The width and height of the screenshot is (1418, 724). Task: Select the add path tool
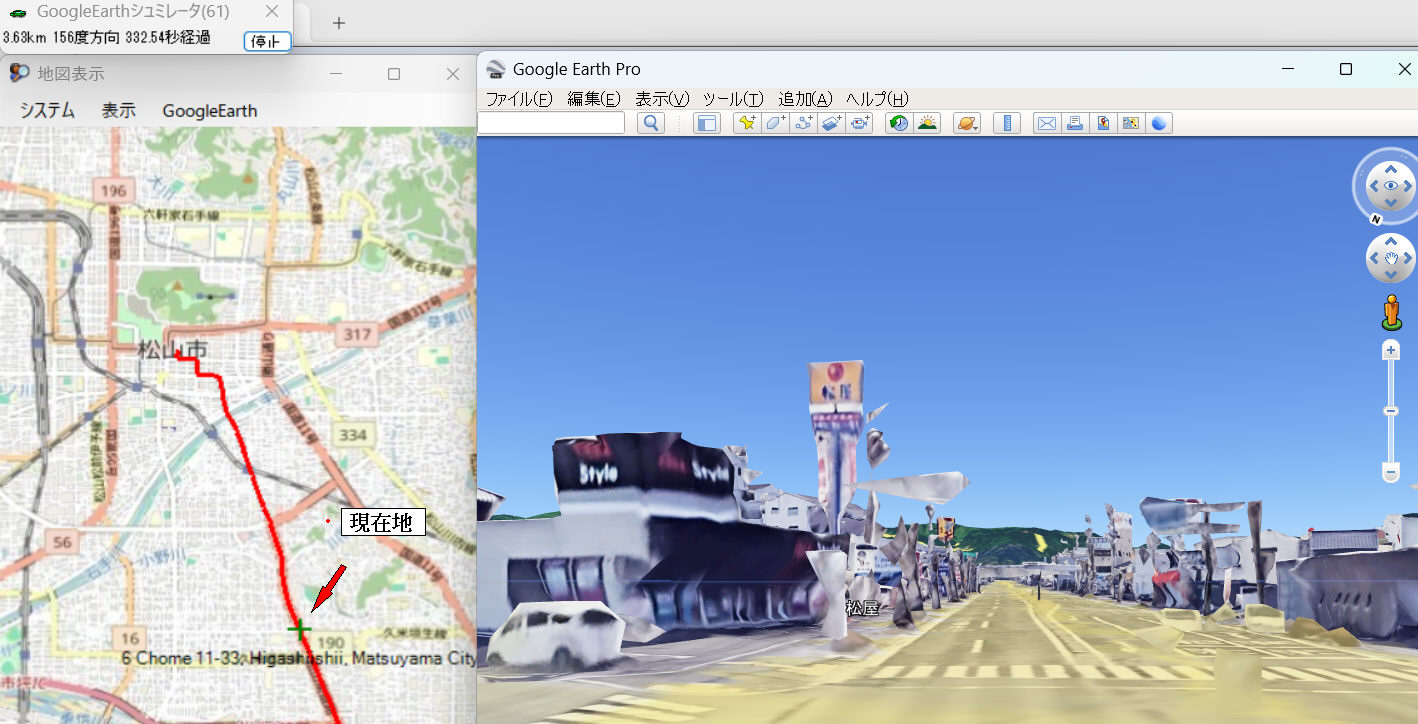tap(803, 123)
